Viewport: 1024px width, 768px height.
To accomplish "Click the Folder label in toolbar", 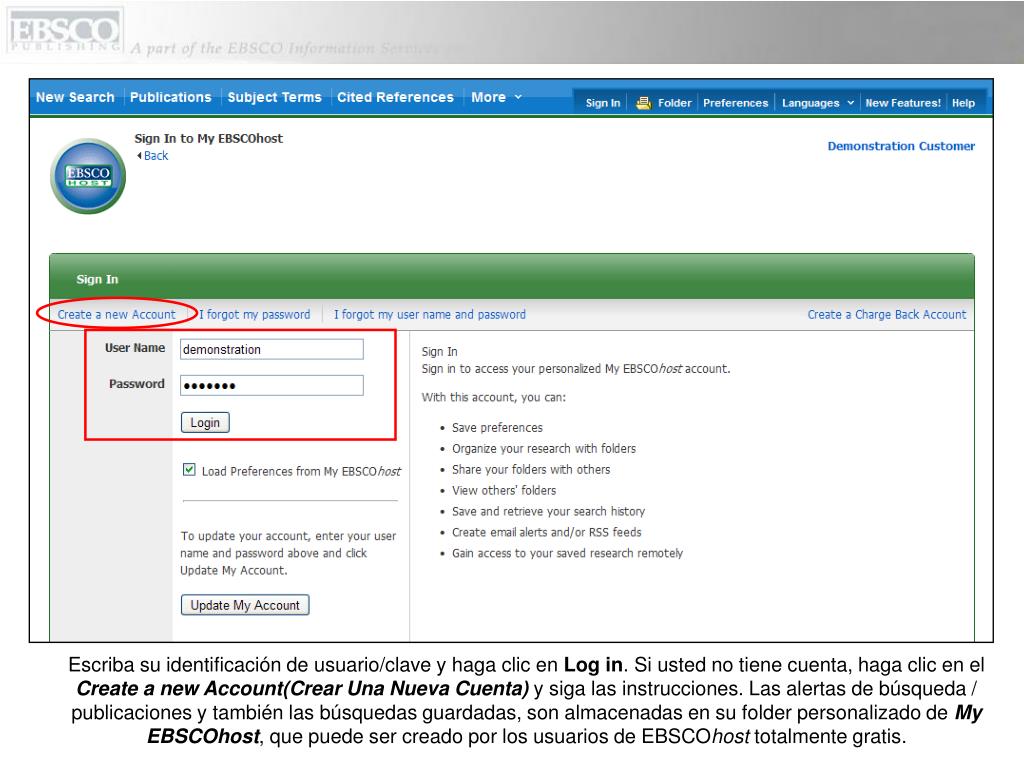I will pos(675,103).
